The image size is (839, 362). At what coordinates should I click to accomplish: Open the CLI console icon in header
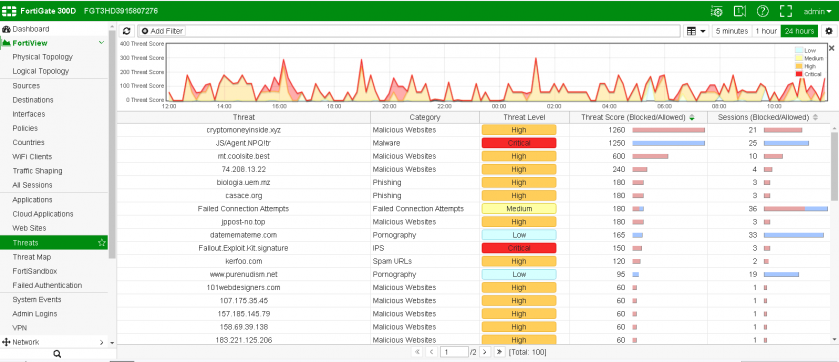click(x=739, y=11)
